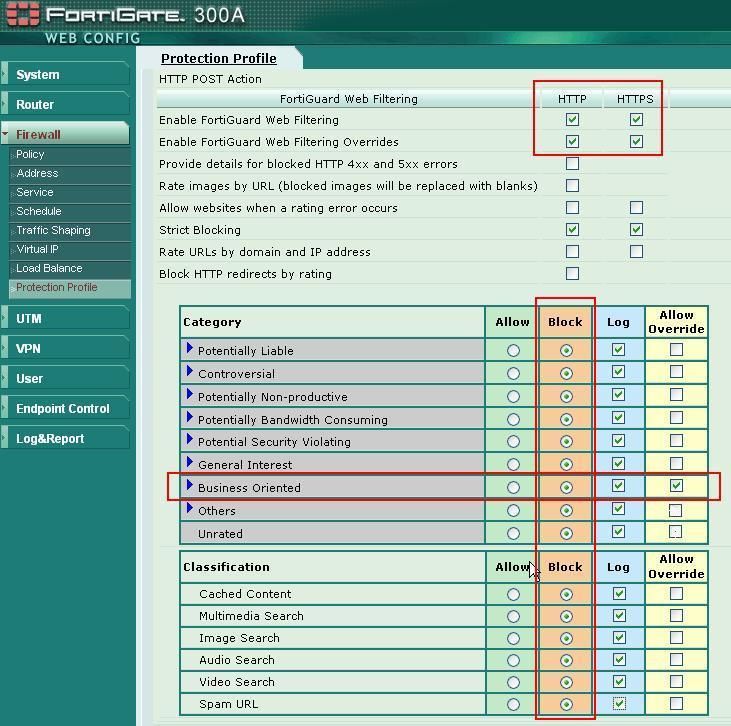
Task: Open the Load Balance submenu item
Action: tap(70, 269)
